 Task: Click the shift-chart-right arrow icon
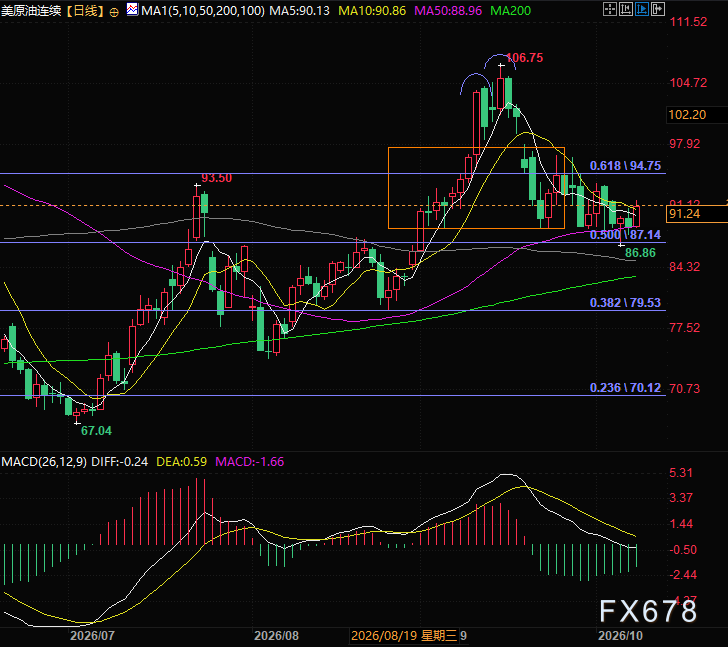(x=658, y=9)
